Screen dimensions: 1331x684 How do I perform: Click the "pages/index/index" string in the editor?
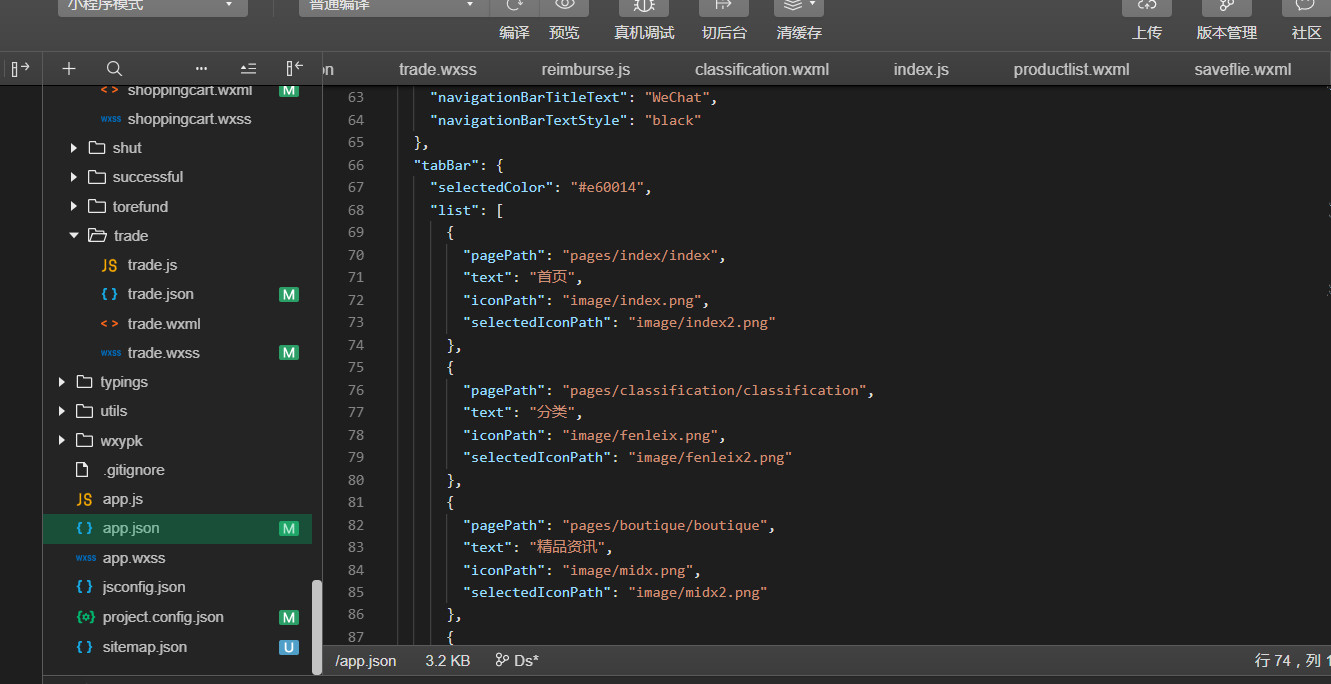pyautogui.click(x=640, y=255)
